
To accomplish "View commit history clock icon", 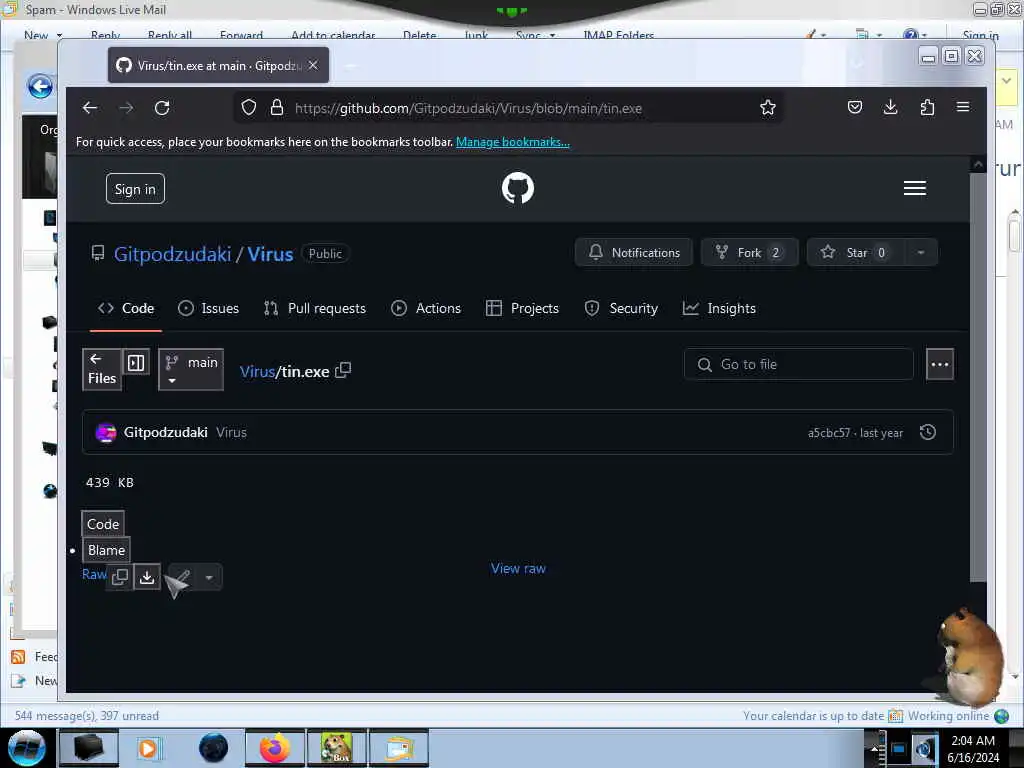I will [927, 432].
